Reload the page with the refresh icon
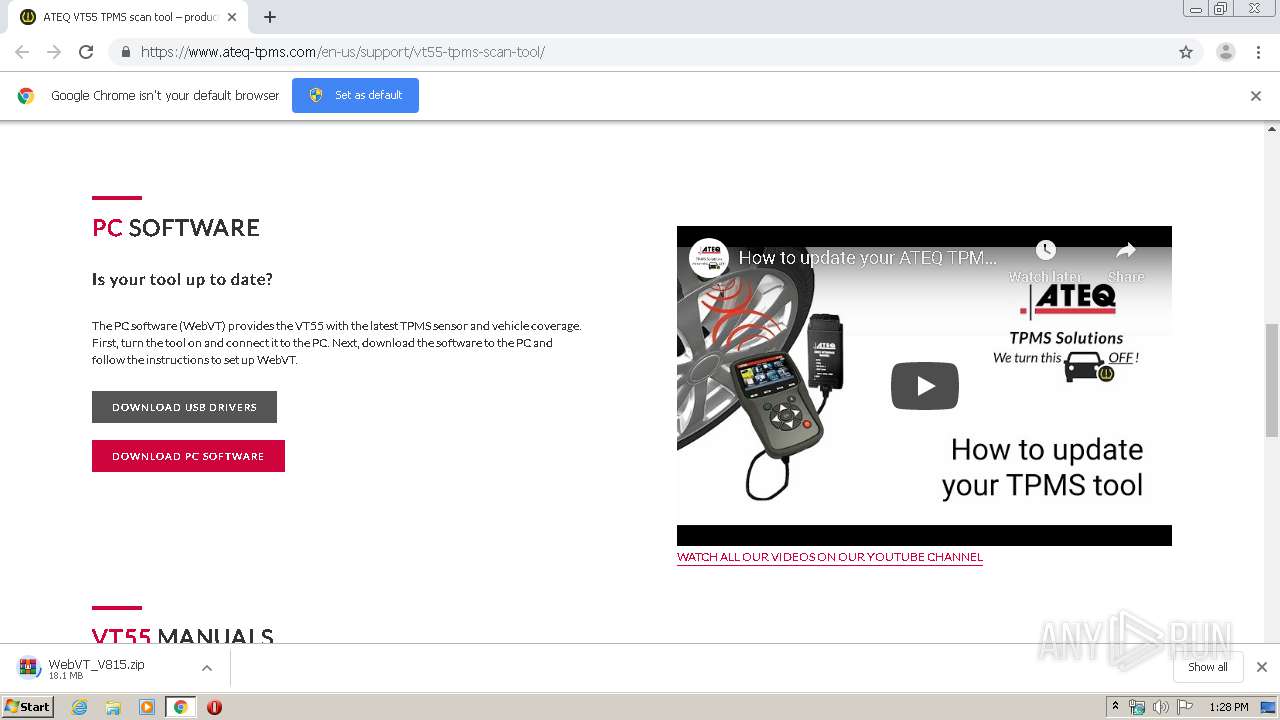Screen dimensions: 1280x720 (86, 52)
